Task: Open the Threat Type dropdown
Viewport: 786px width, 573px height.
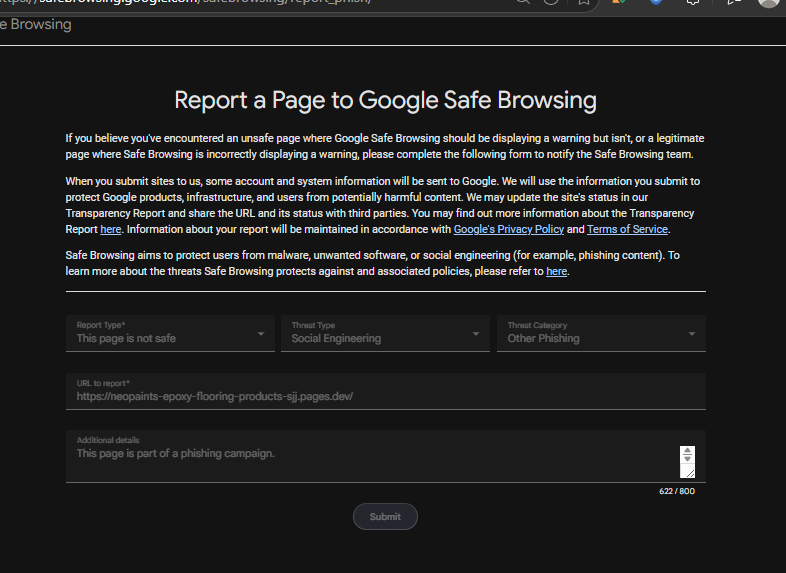Action: click(x=385, y=333)
